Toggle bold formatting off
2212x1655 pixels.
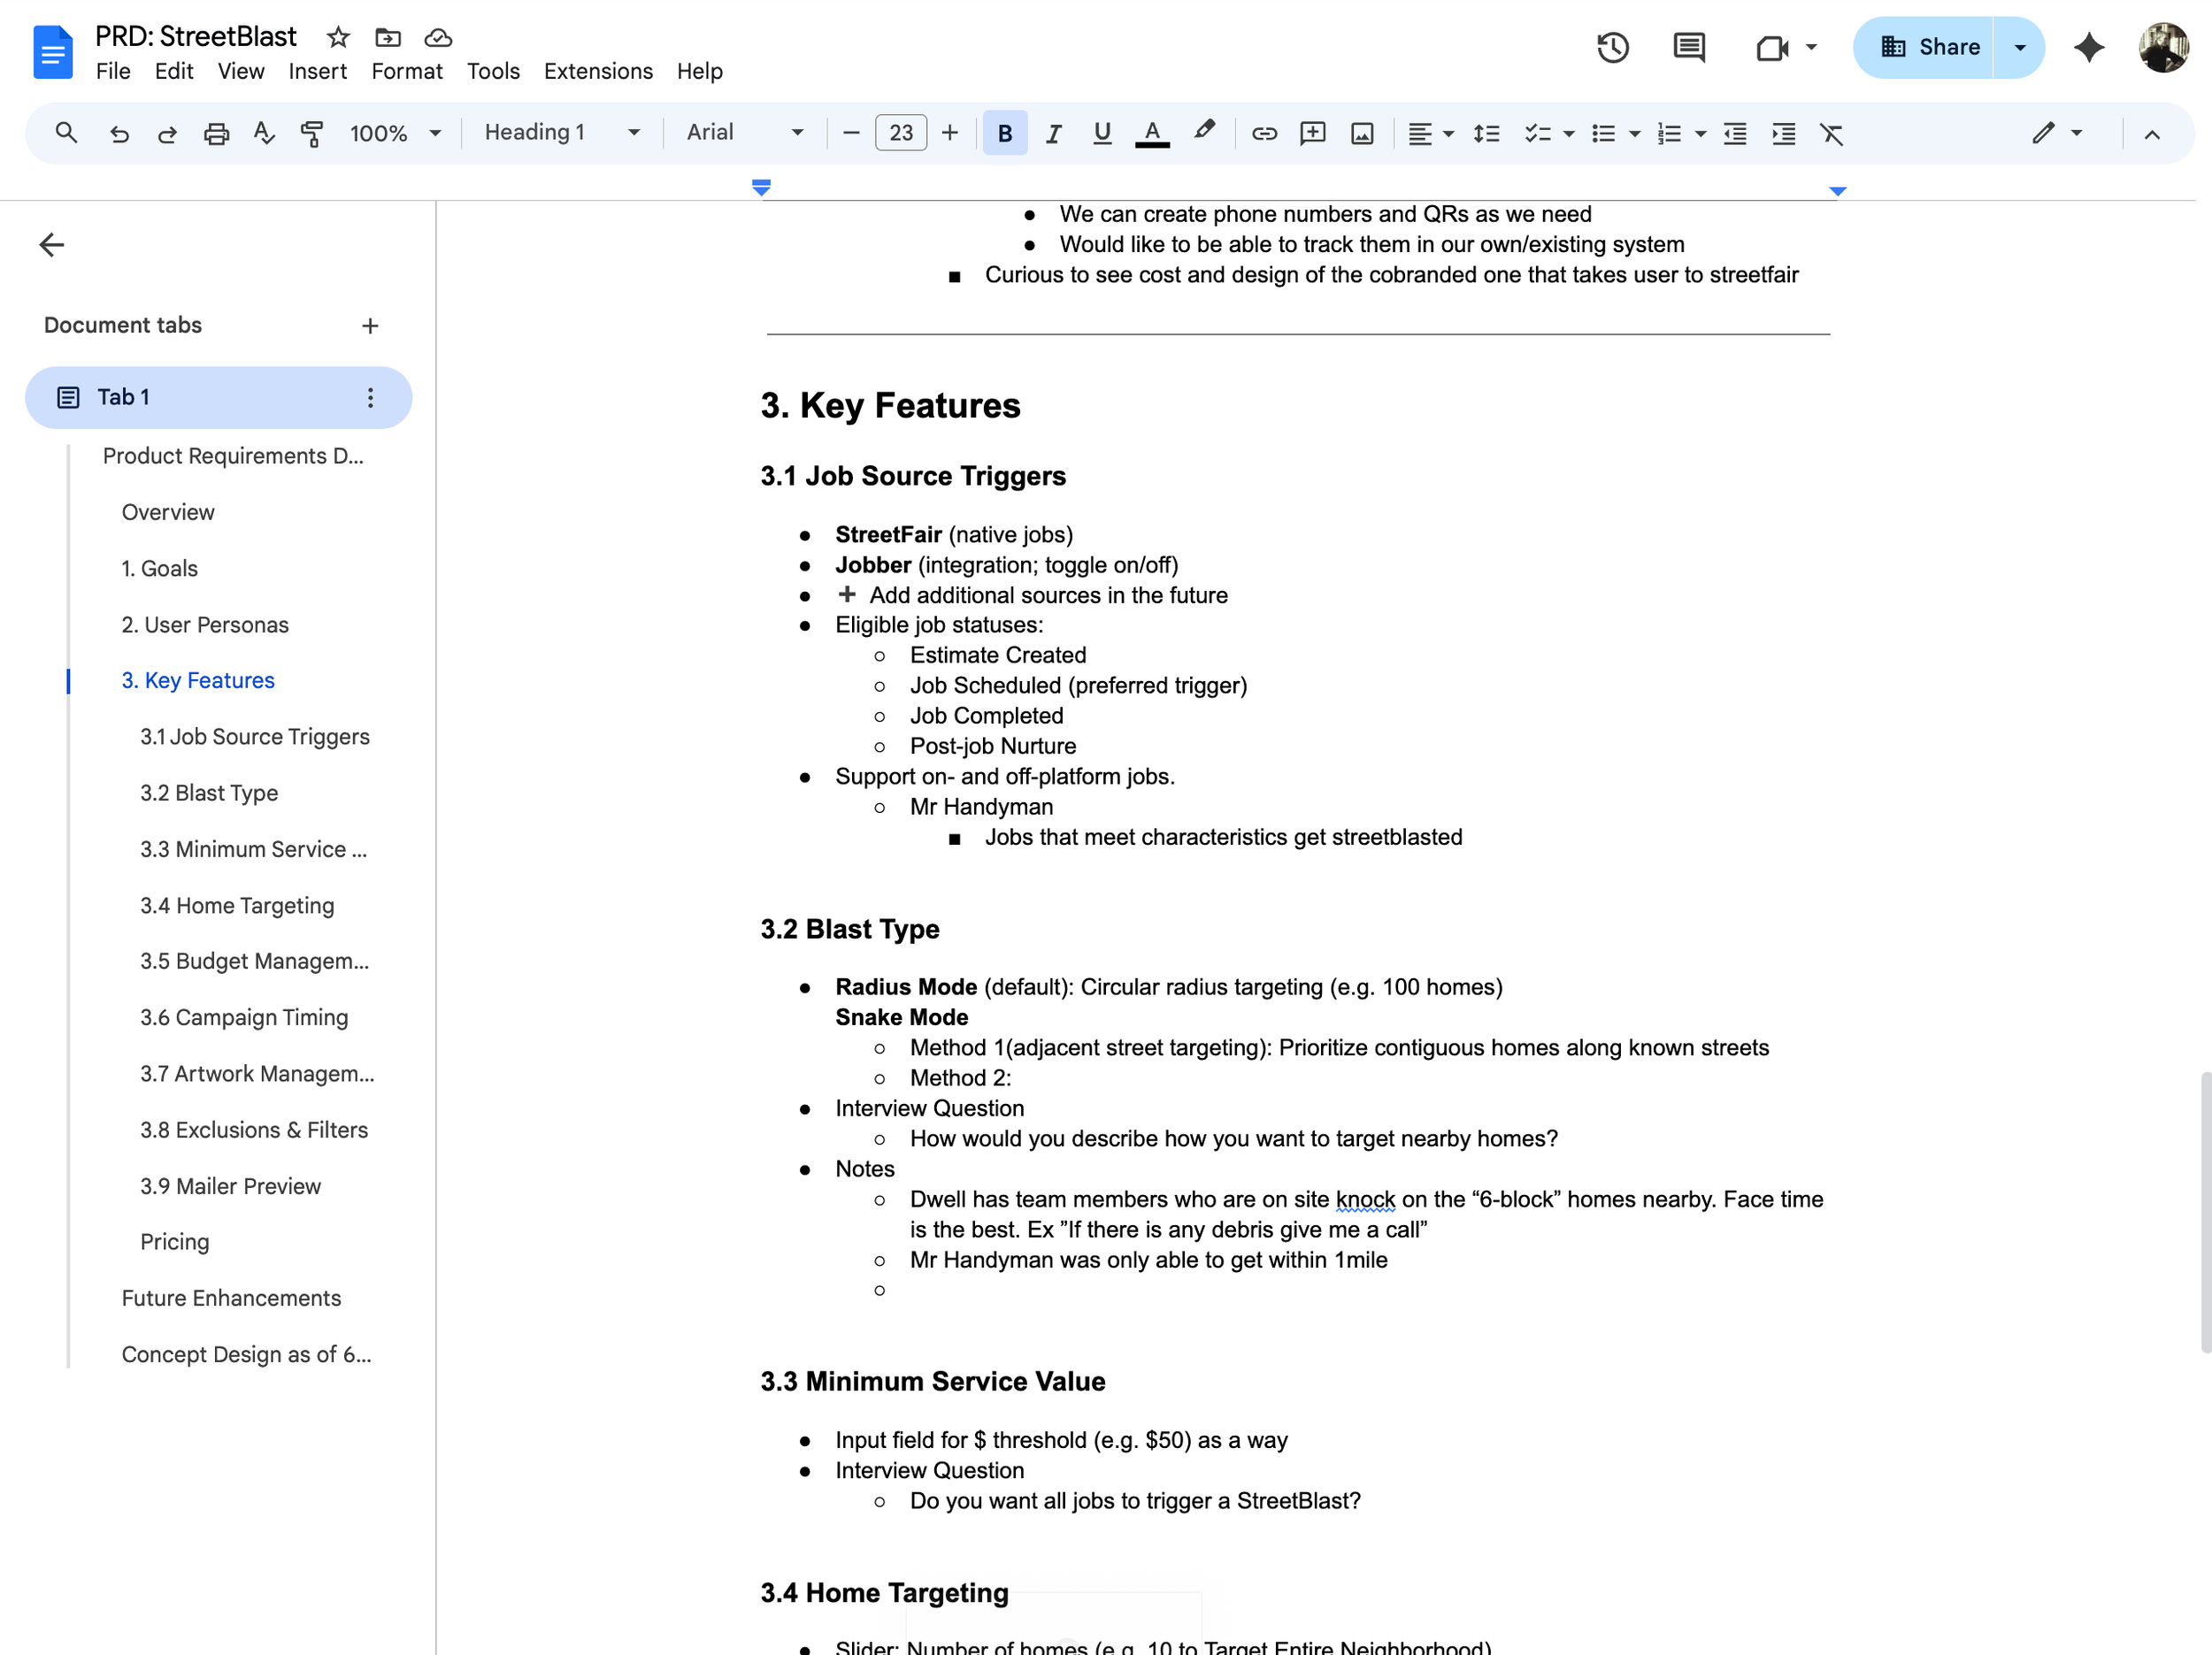(1005, 133)
